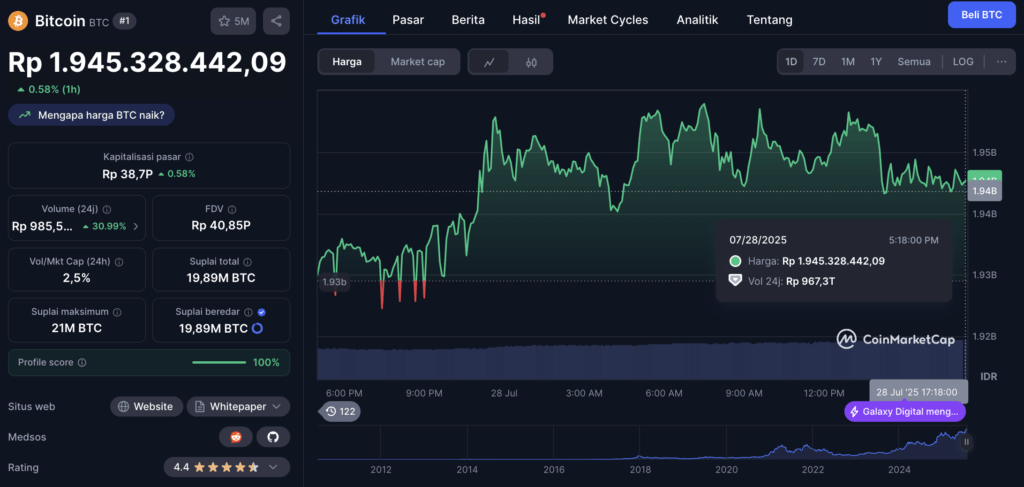The width and height of the screenshot is (1024, 487).
Task: Click the 1.94B current price label on axis
Action: click(x=985, y=191)
